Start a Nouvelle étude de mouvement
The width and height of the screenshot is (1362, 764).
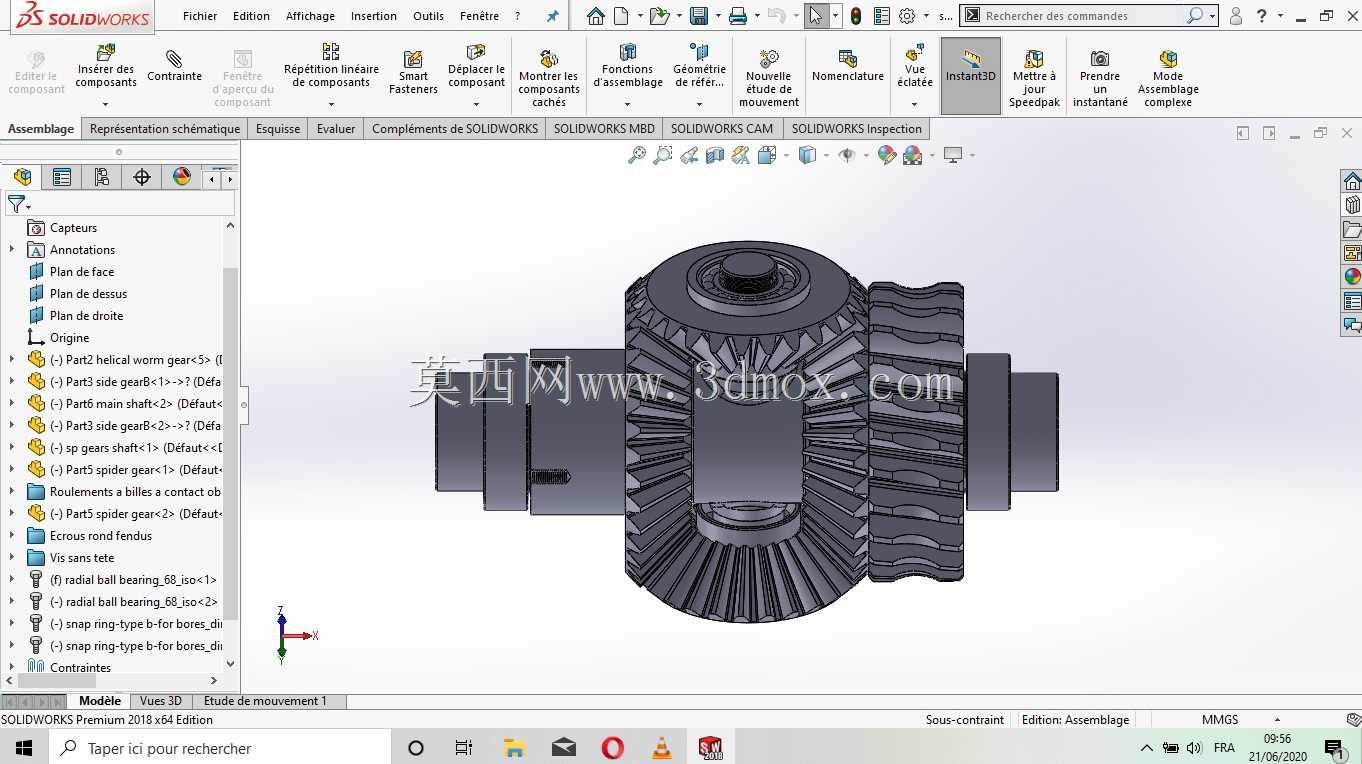pyautogui.click(x=769, y=78)
